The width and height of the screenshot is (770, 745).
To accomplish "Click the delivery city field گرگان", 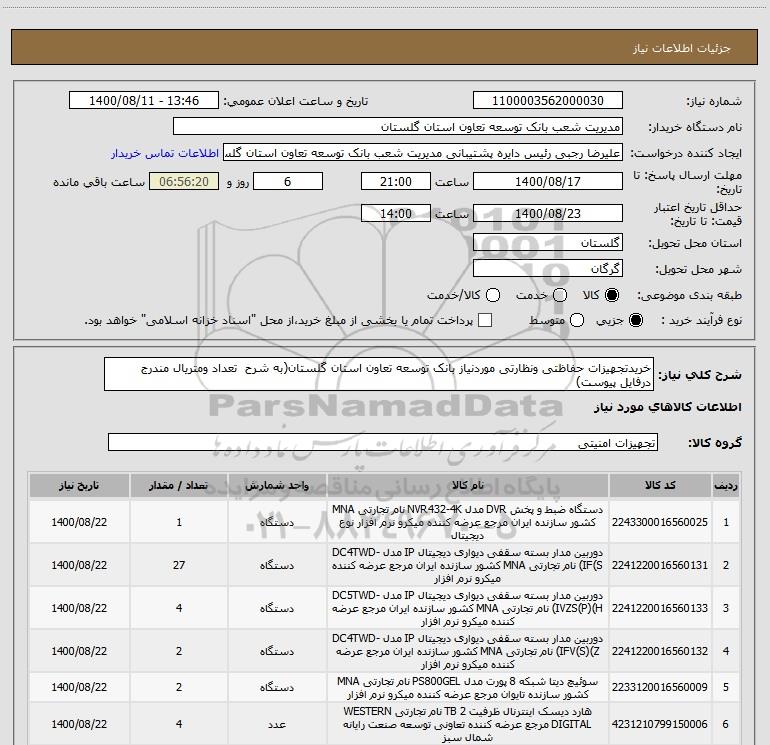I will pyautogui.click(x=548, y=268).
